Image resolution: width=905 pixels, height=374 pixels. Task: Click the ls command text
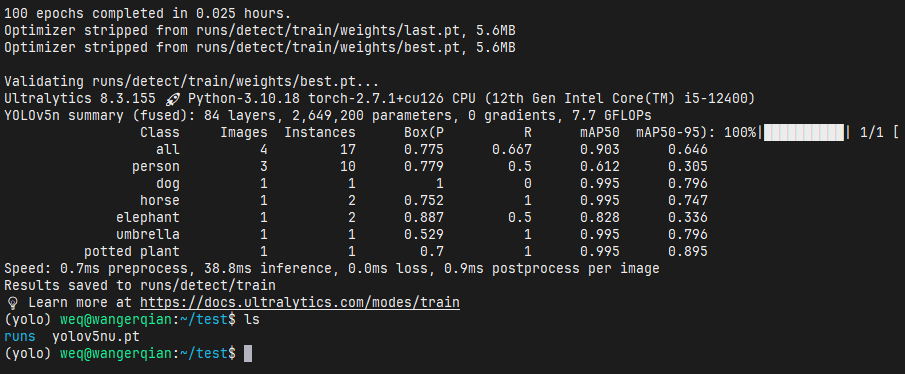pos(252,320)
